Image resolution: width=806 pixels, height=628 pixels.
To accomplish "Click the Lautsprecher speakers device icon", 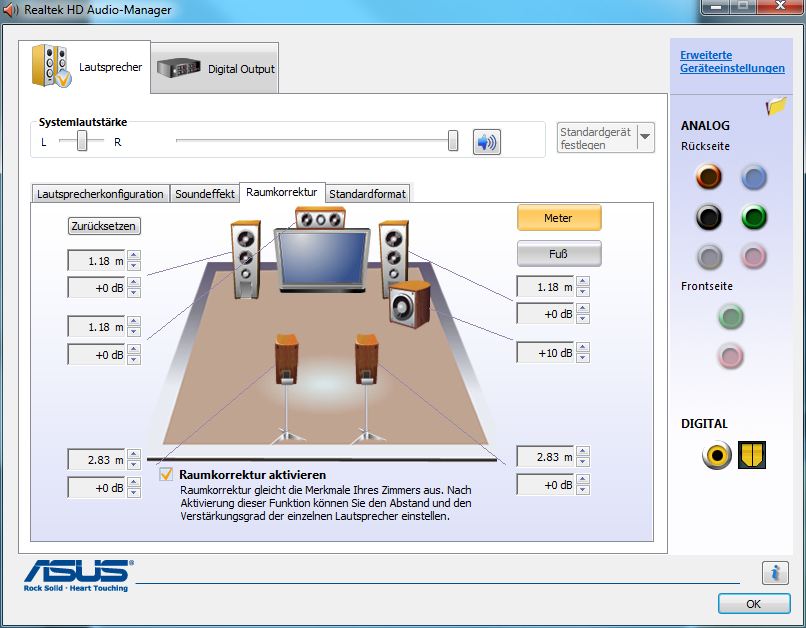I will click(x=51, y=66).
